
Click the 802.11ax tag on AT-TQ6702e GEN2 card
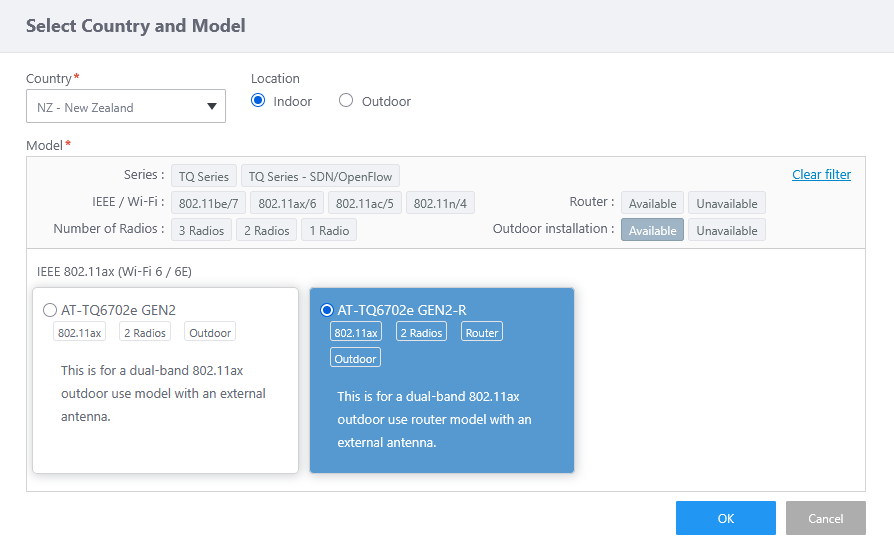point(80,332)
